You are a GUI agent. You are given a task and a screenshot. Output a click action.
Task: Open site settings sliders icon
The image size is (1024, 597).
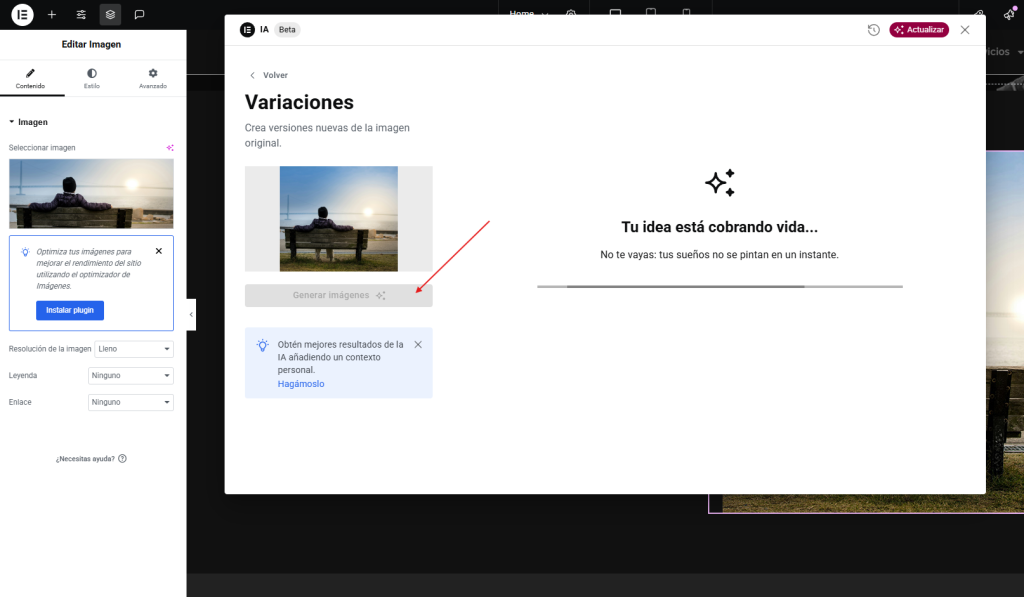point(81,15)
